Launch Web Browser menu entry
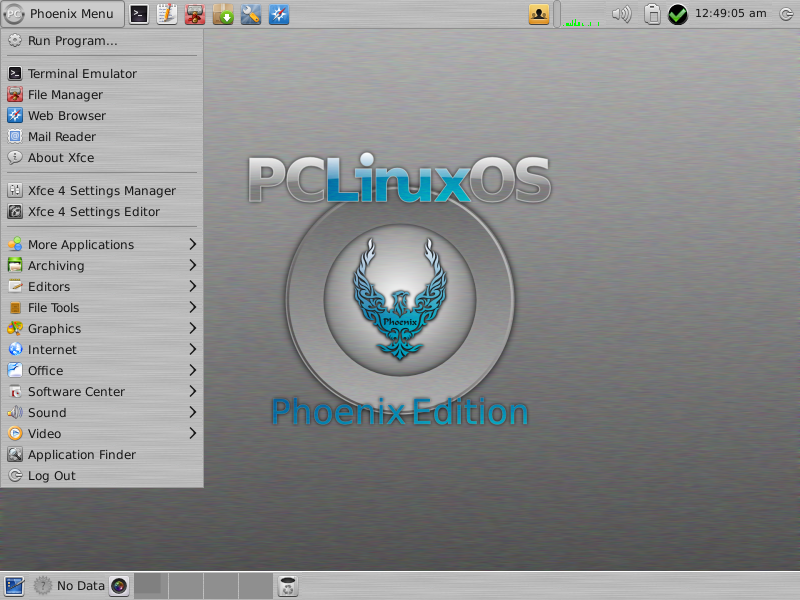The width and height of the screenshot is (800, 600). coord(102,116)
